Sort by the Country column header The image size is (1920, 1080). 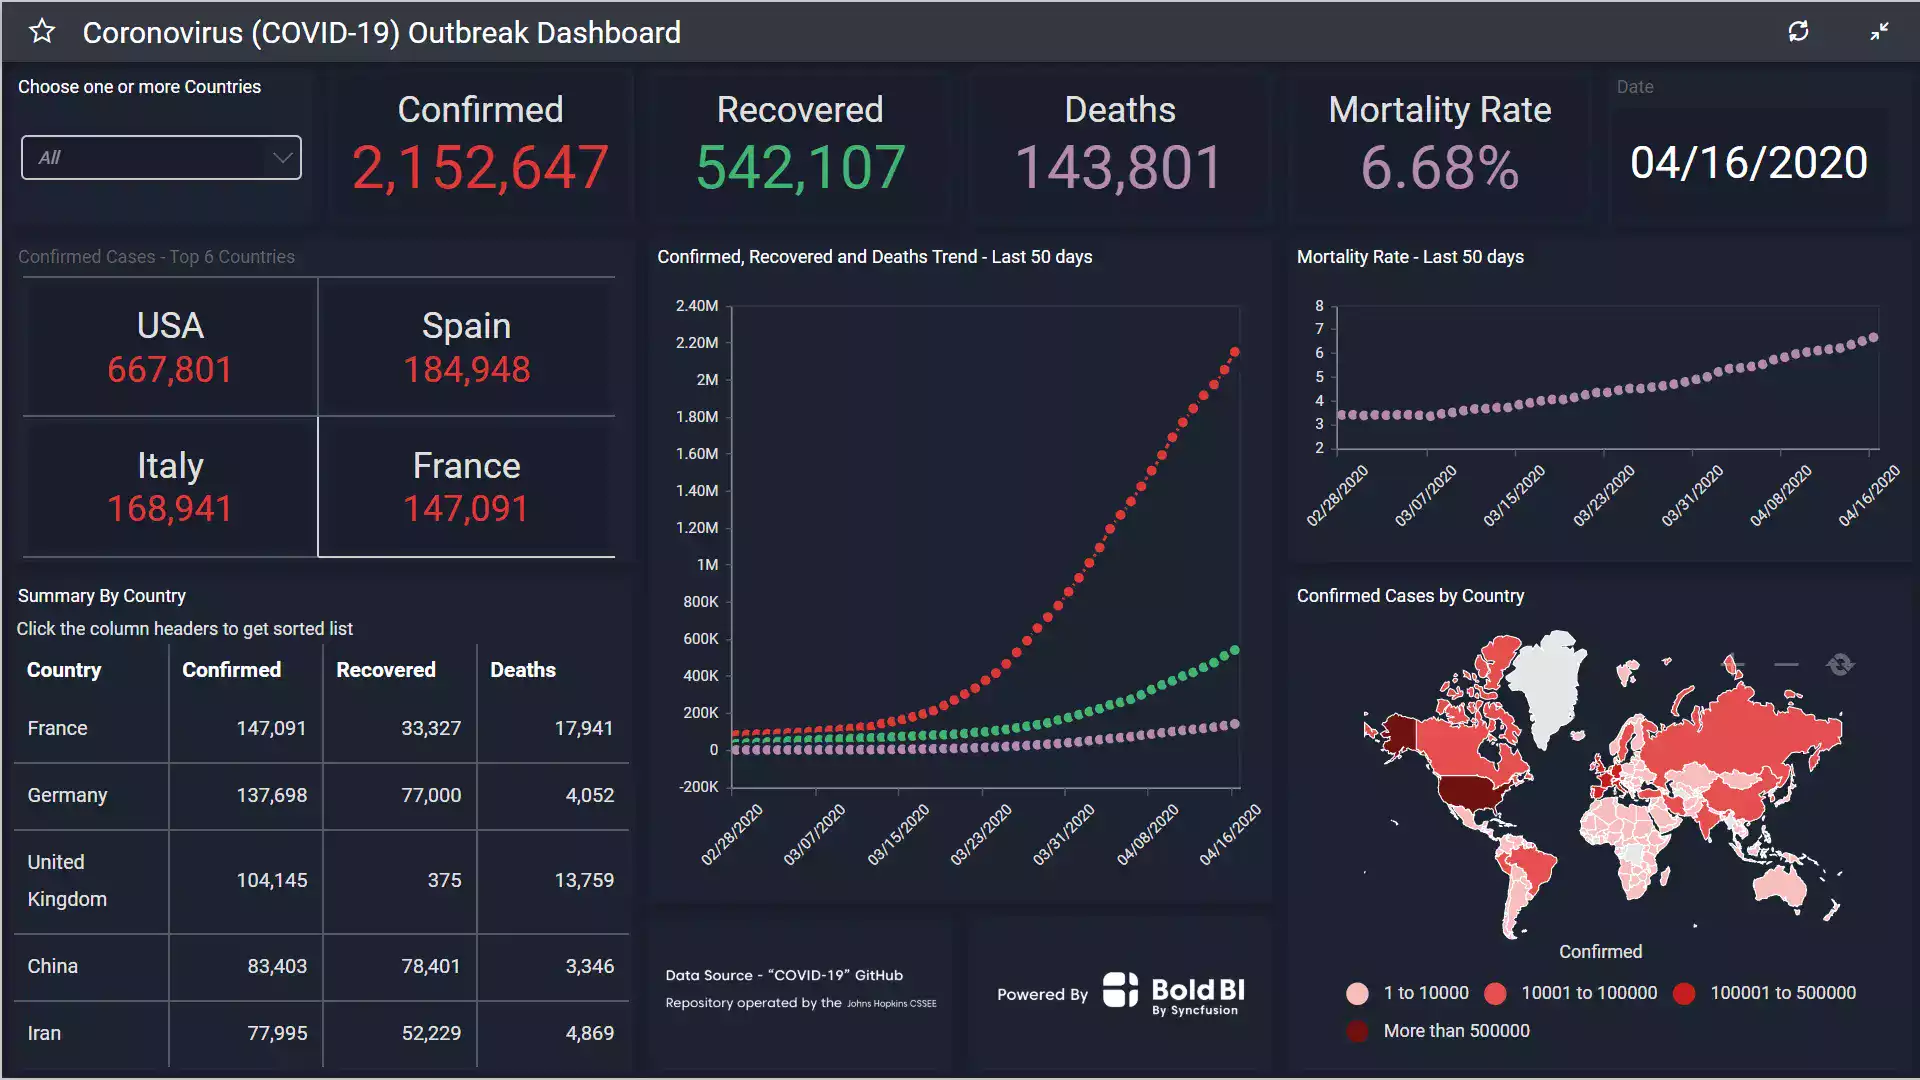tap(64, 670)
